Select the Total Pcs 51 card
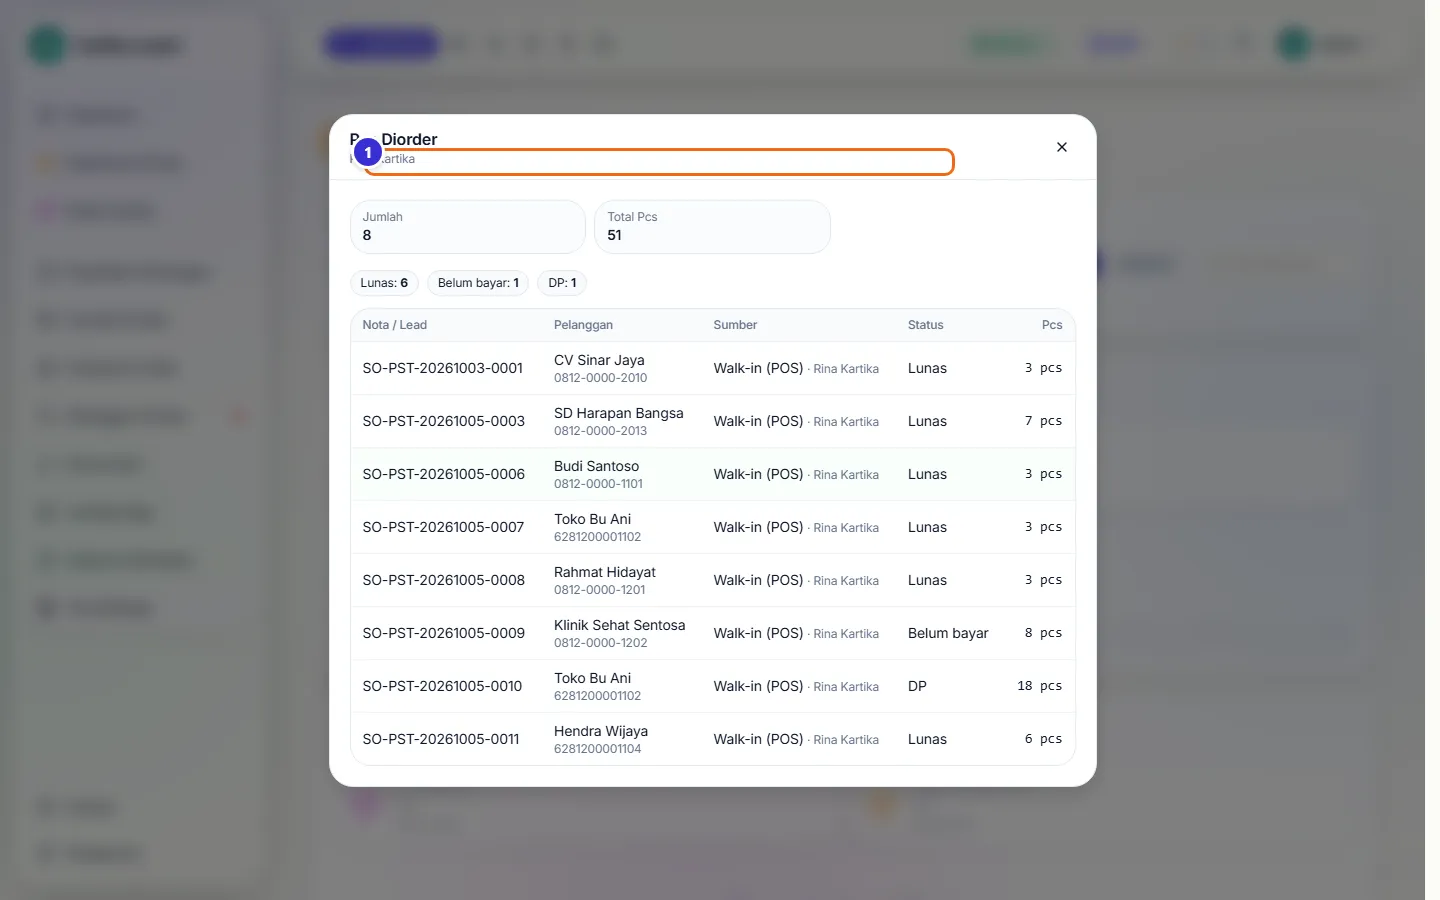This screenshot has width=1440, height=900. [712, 227]
